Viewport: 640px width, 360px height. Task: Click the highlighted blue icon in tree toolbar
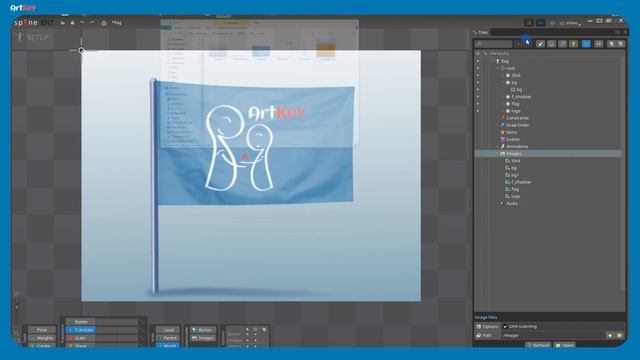coord(586,44)
